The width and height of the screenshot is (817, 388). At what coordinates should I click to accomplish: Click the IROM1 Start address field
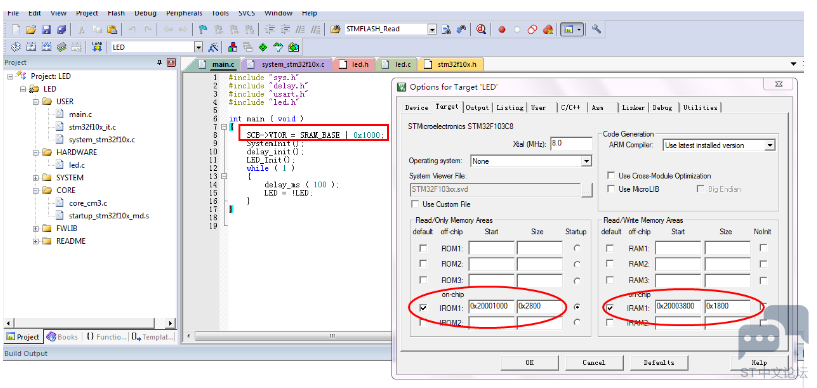coord(492,307)
